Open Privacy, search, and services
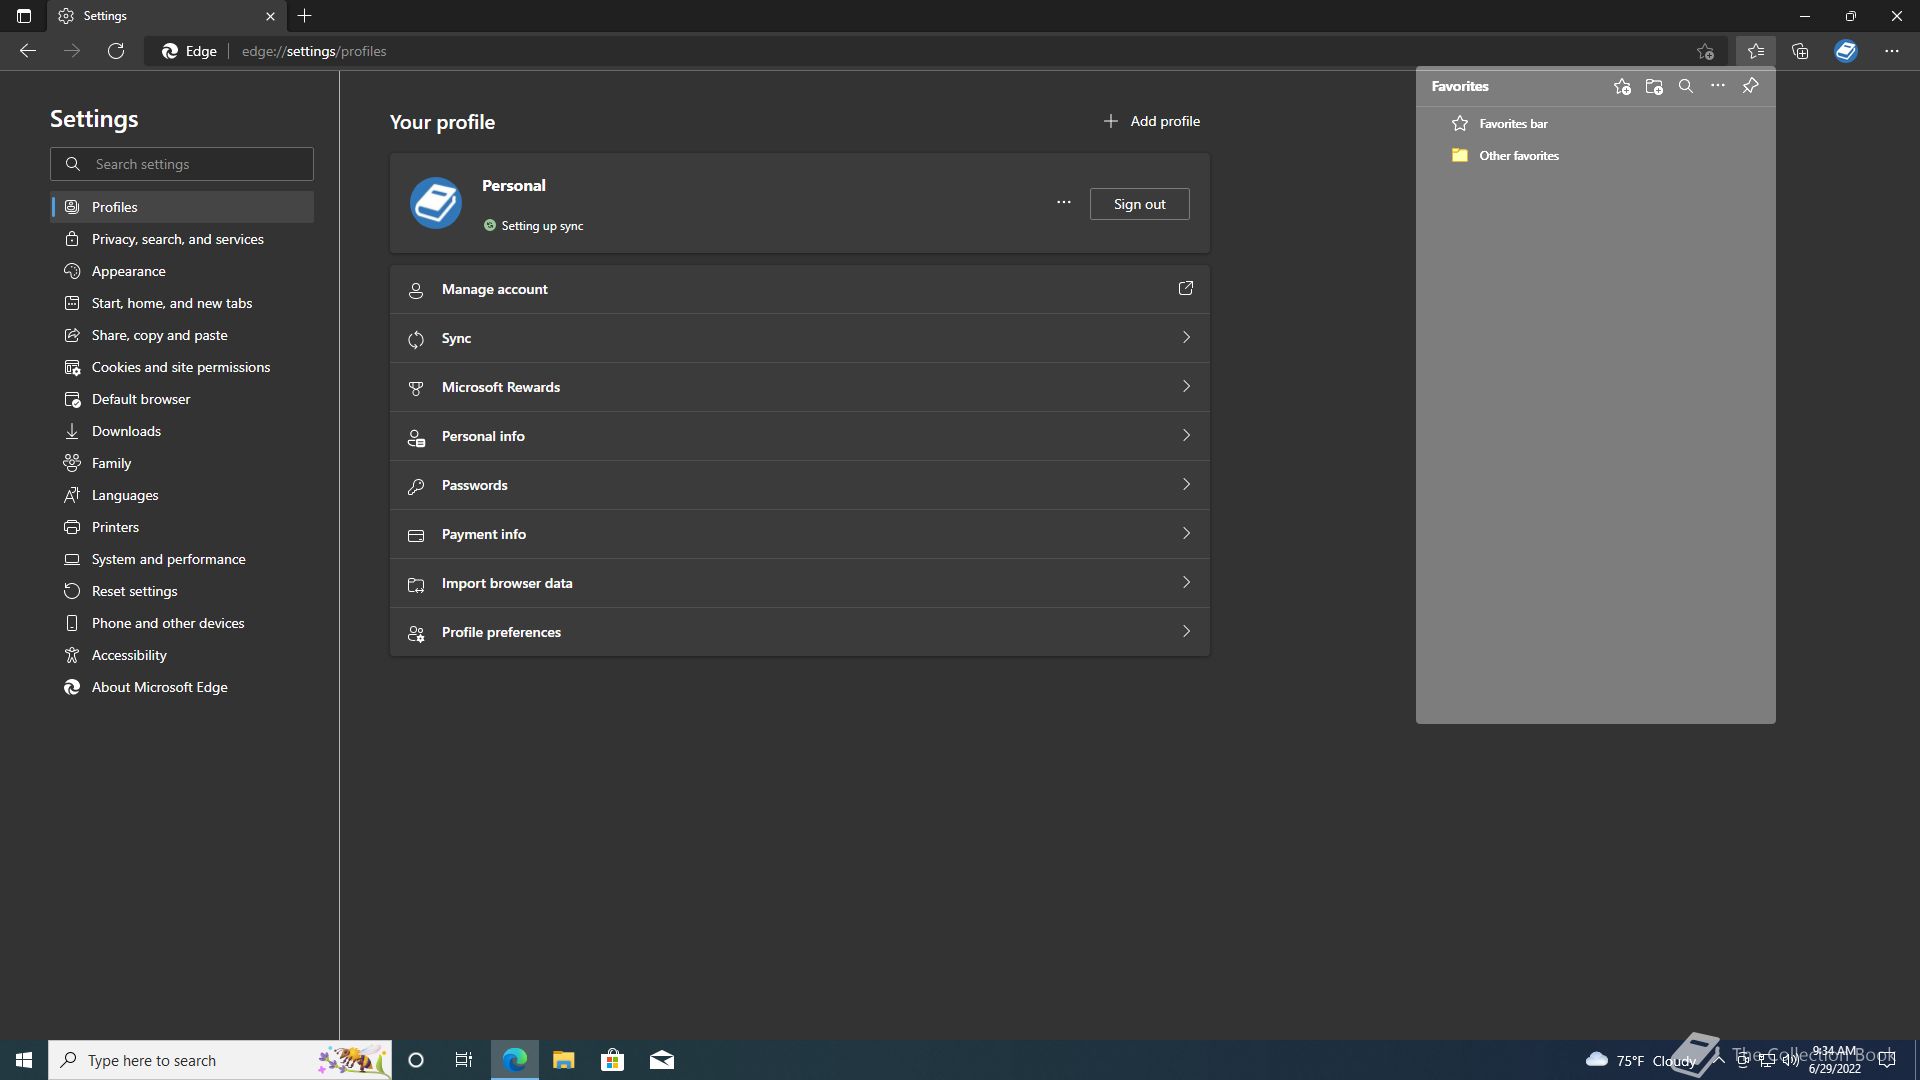 (x=182, y=239)
